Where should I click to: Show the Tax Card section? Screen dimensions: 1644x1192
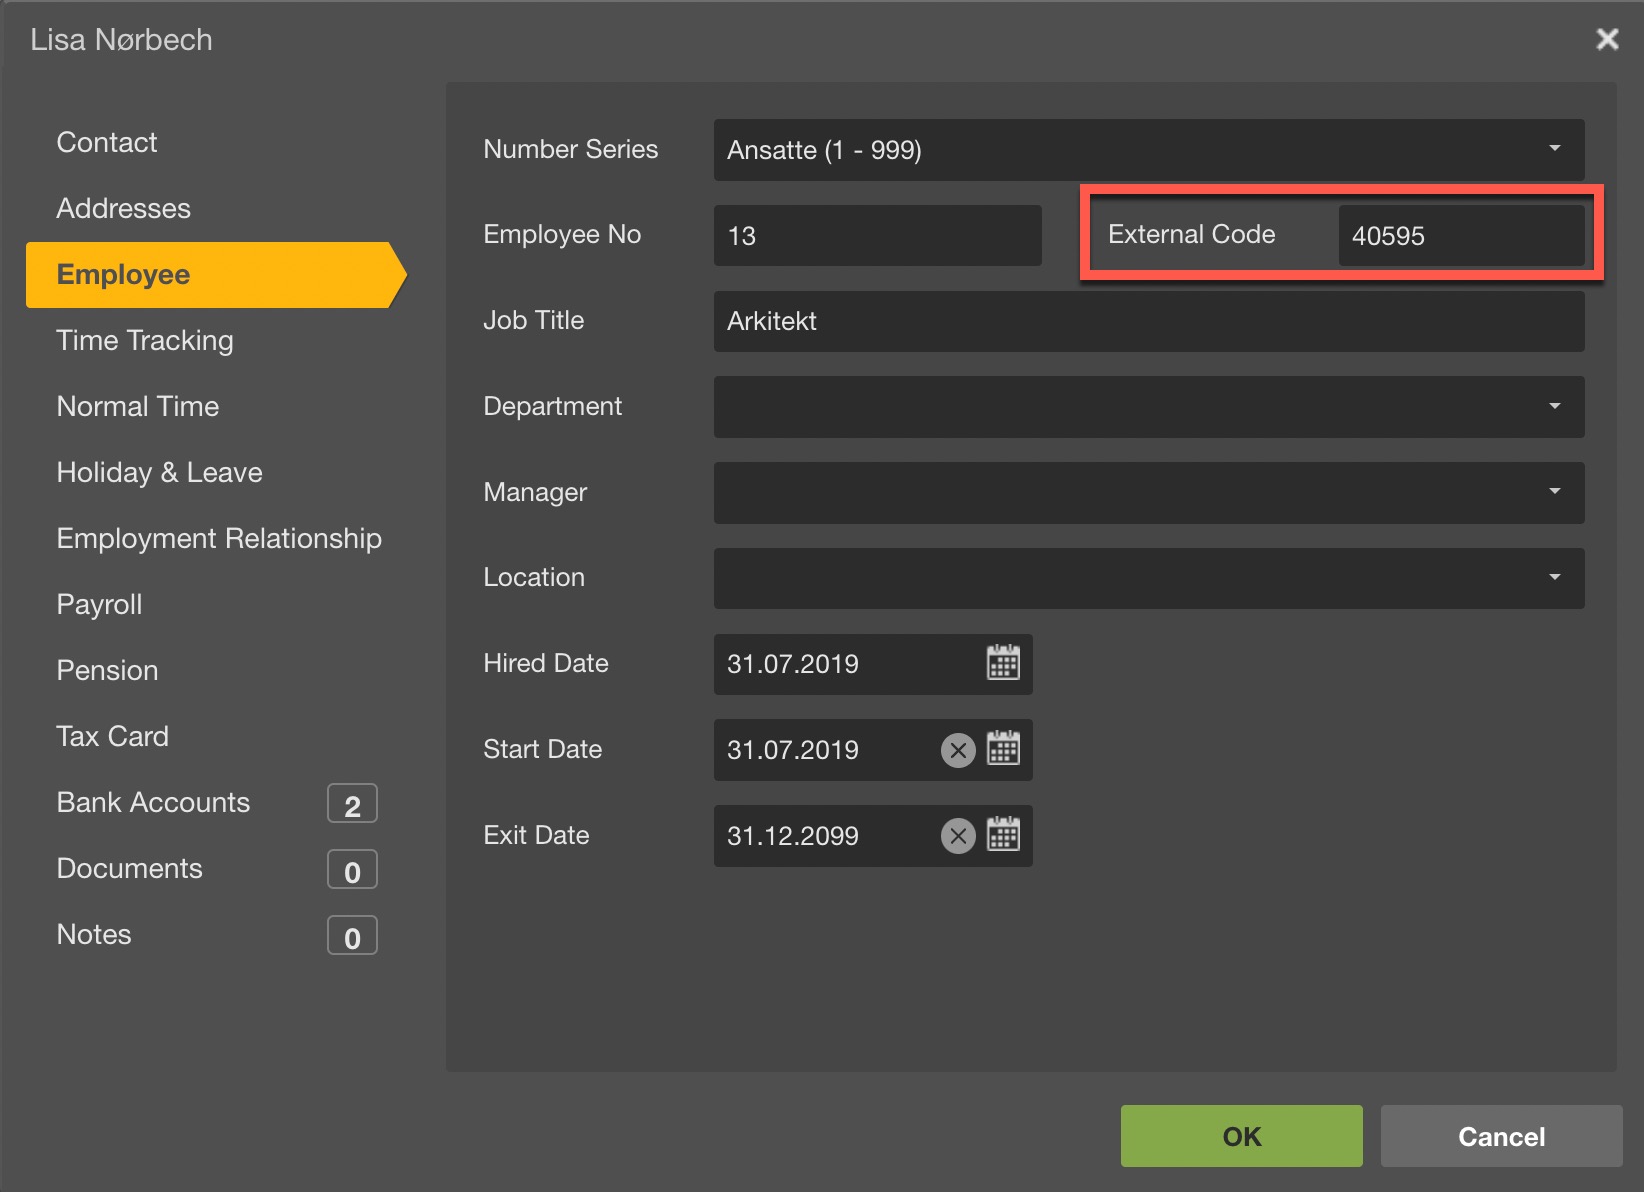(112, 736)
